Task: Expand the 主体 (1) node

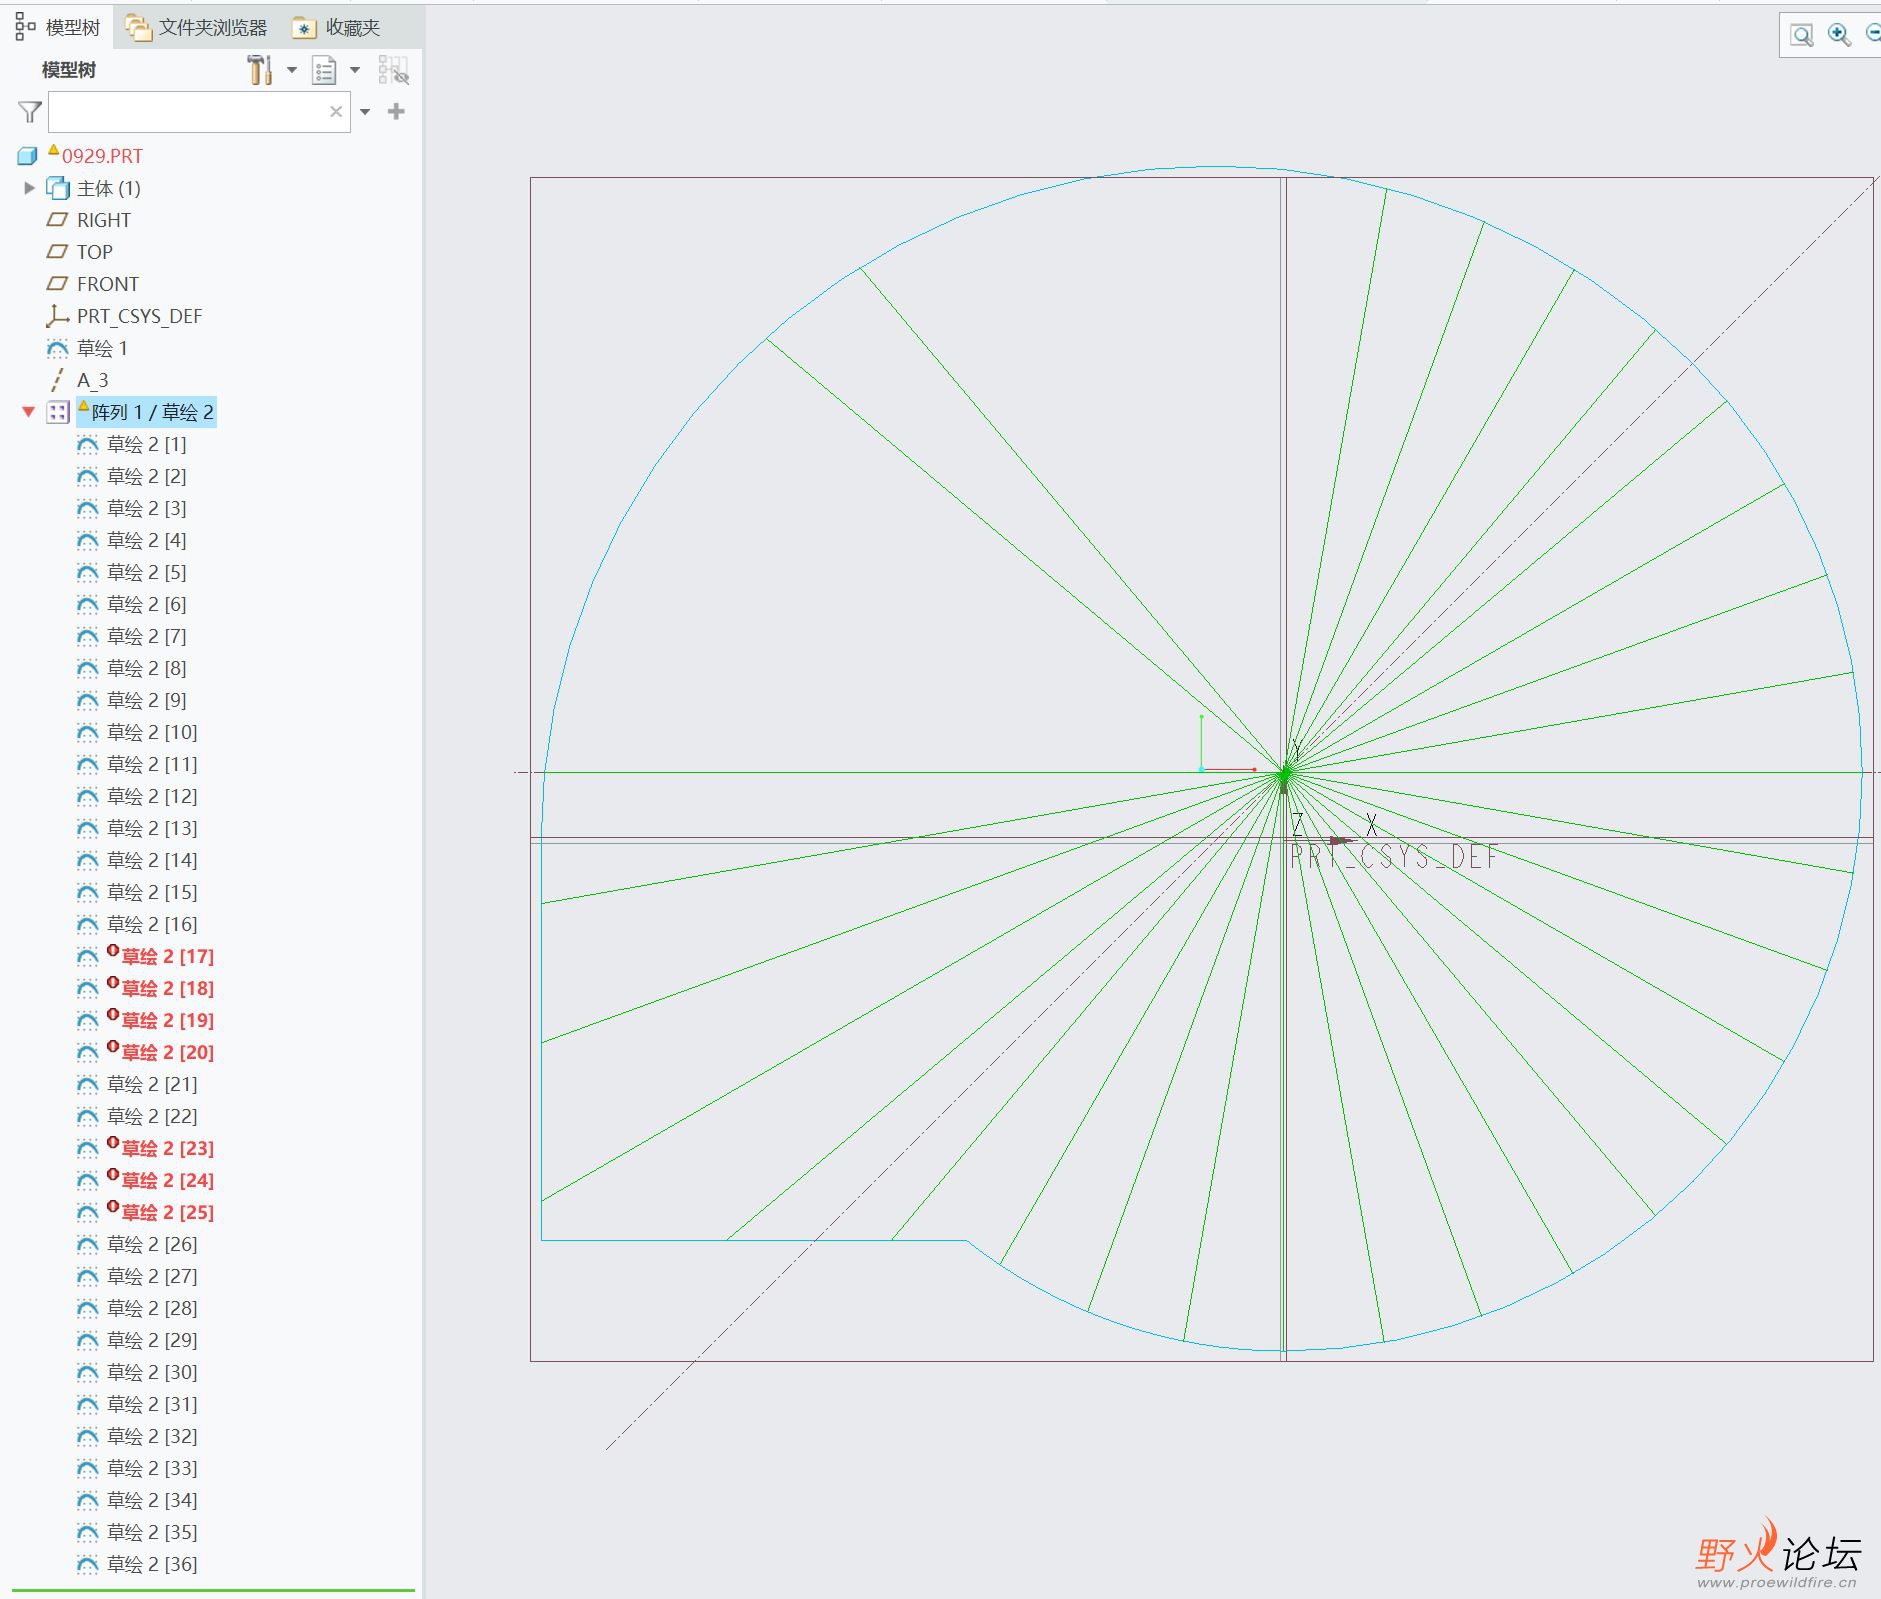Action: [29, 188]
